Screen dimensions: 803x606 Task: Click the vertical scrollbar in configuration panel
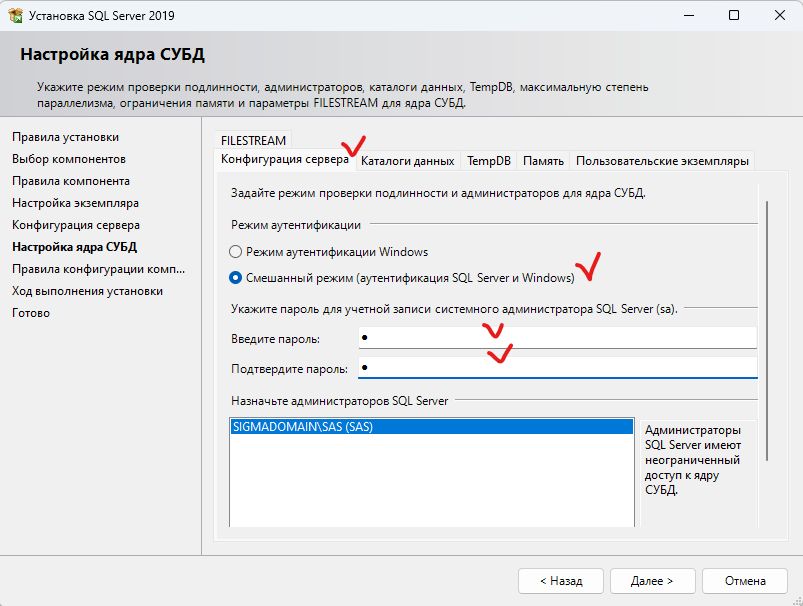pos(767,331)
